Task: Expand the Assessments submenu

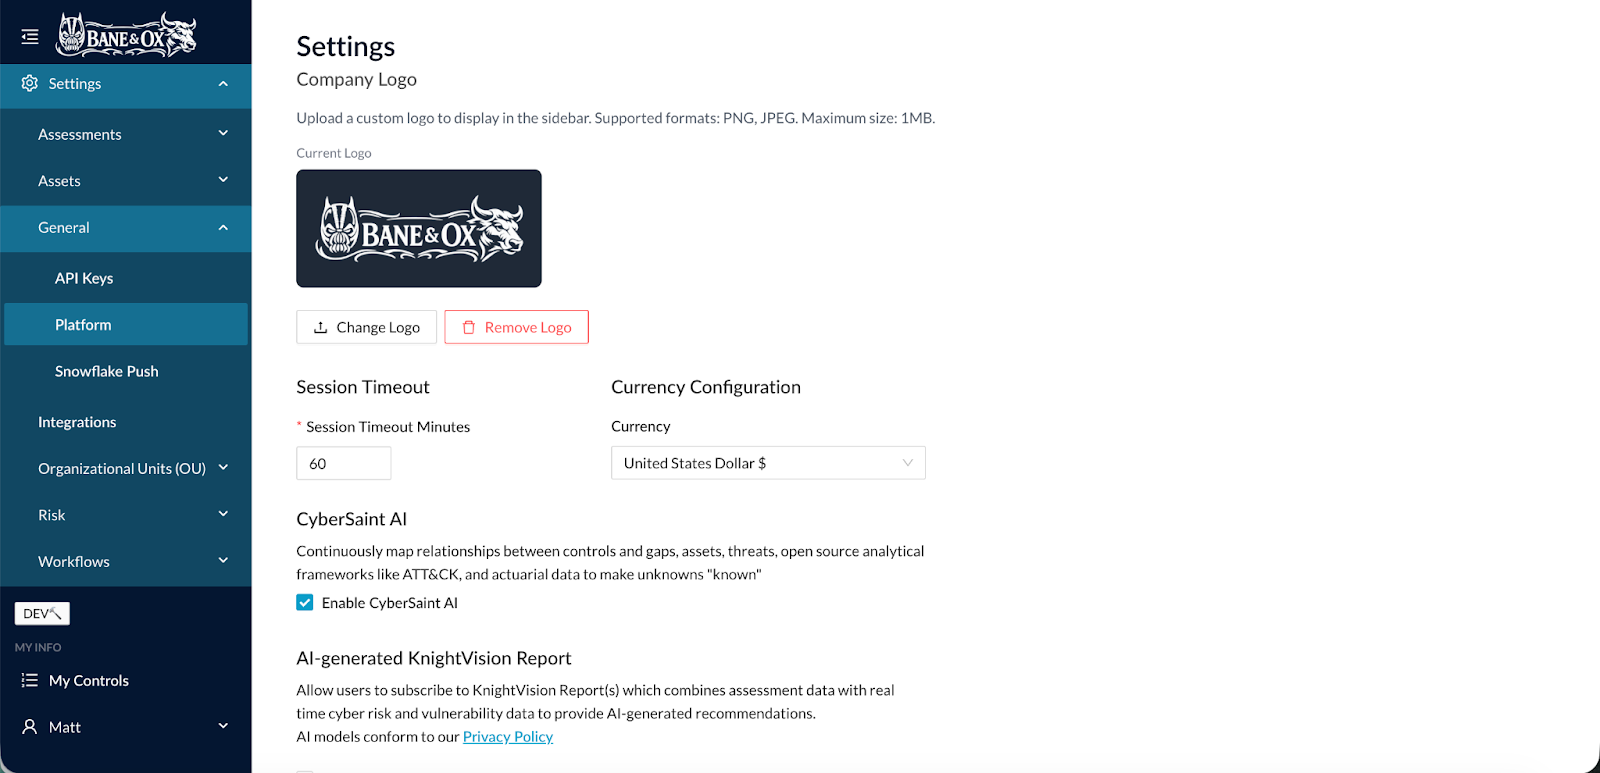Action: click(223, 134)
